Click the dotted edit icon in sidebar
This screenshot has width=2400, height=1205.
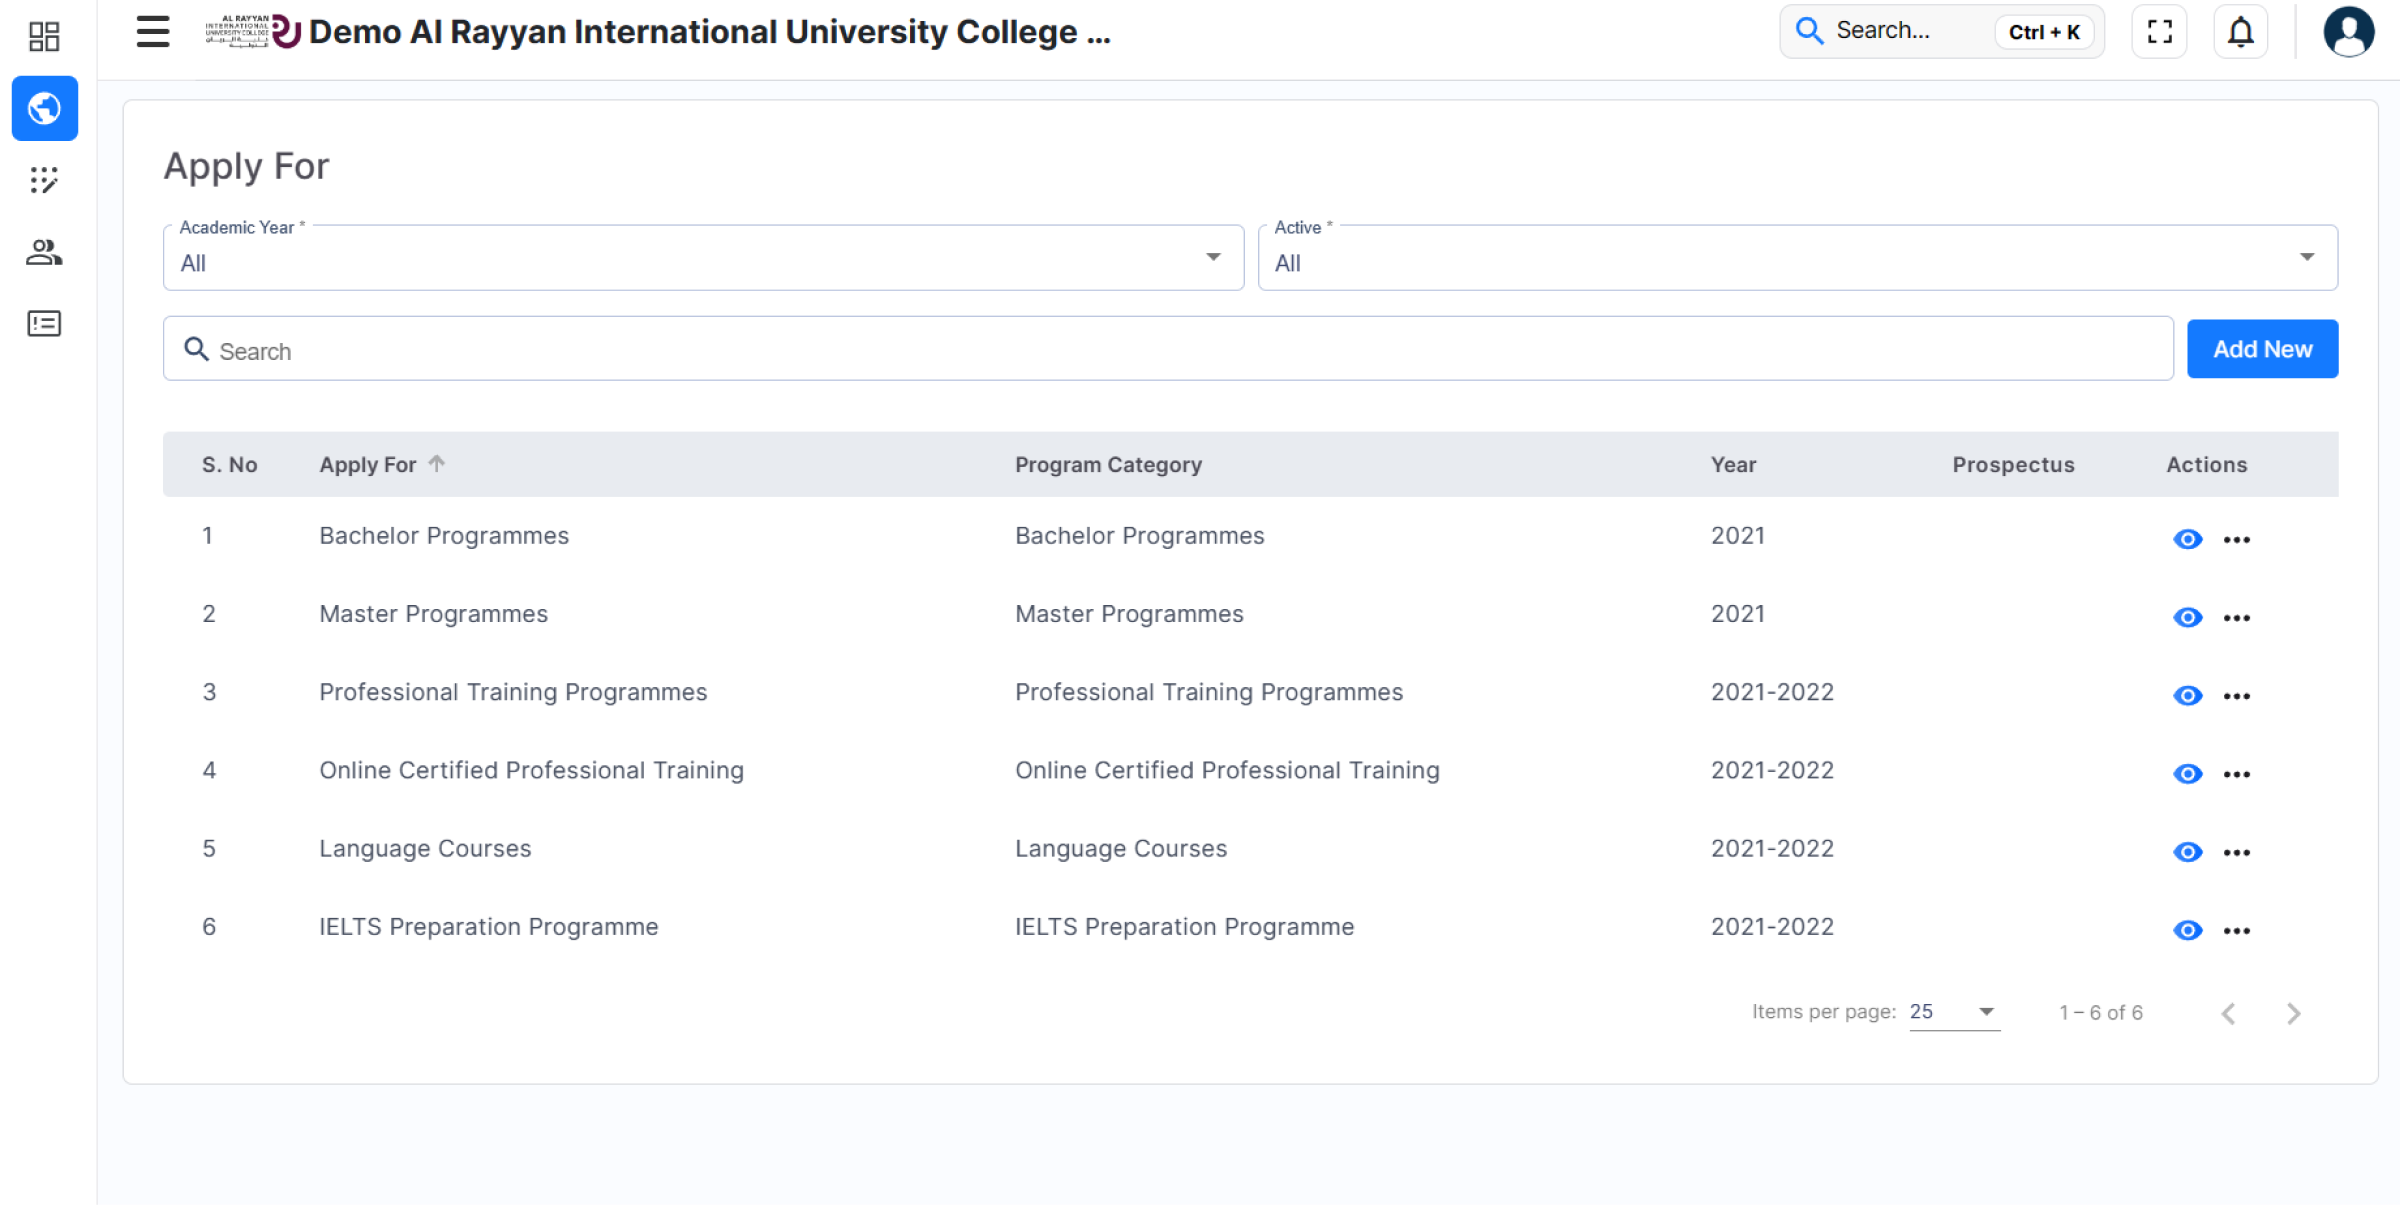pyautogui.click(x=44, y=180)
